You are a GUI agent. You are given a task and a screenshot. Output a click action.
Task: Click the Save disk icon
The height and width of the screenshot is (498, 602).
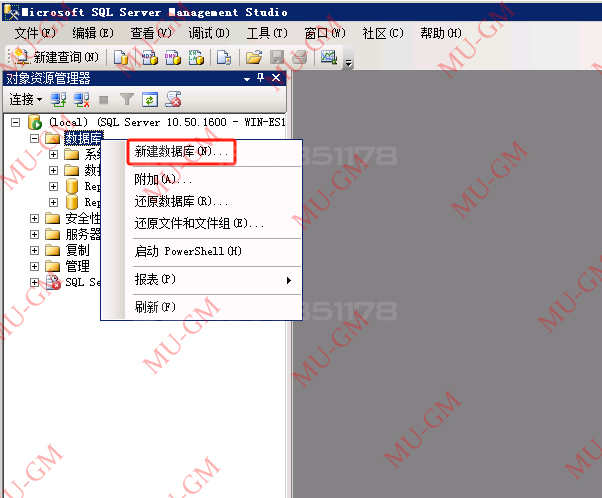pyautogui.click(x=277, y=58)
